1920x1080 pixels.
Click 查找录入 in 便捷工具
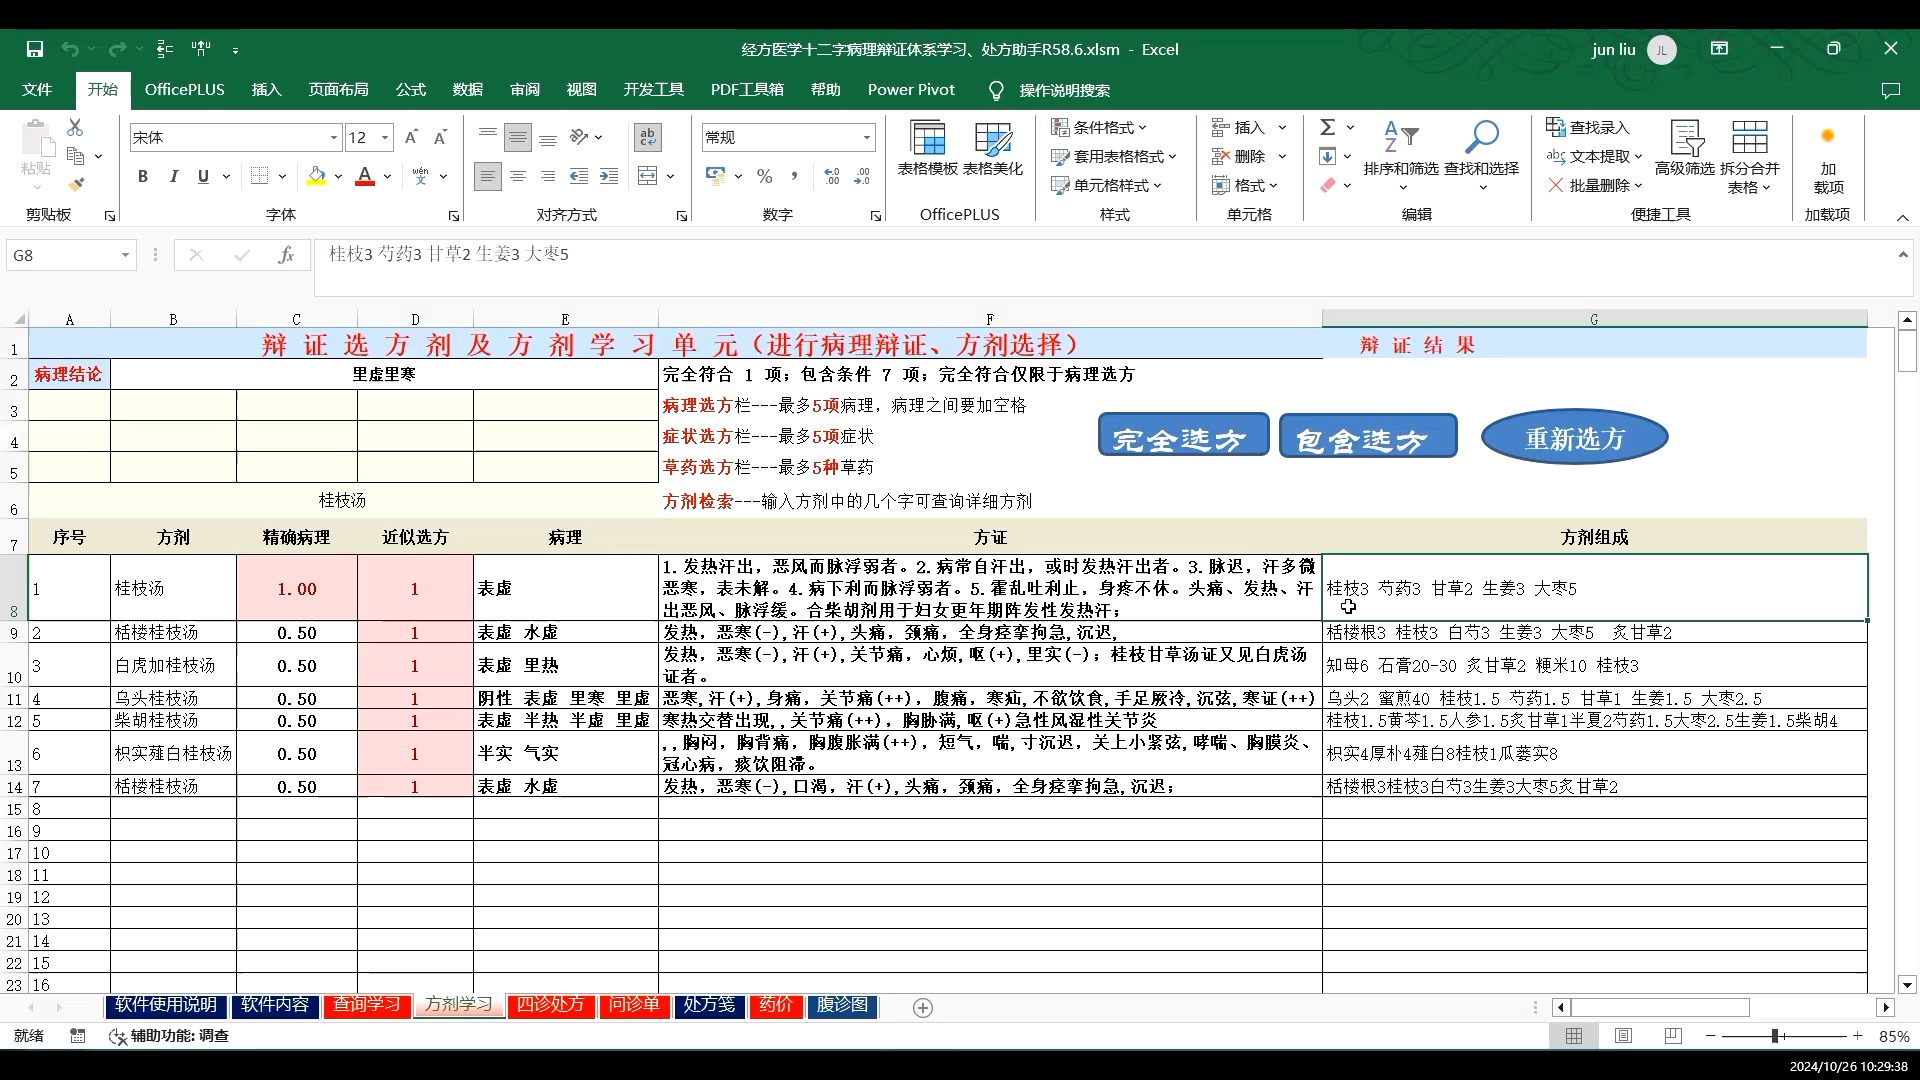1588,128
